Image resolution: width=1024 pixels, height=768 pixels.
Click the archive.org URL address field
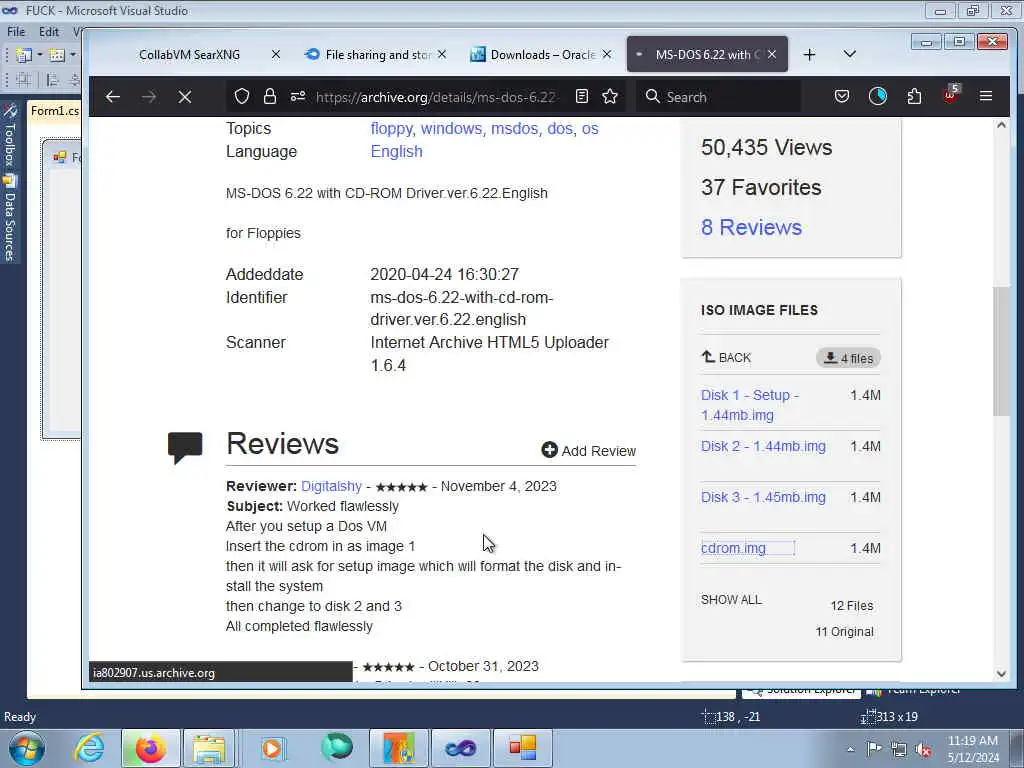pos(436,97)
